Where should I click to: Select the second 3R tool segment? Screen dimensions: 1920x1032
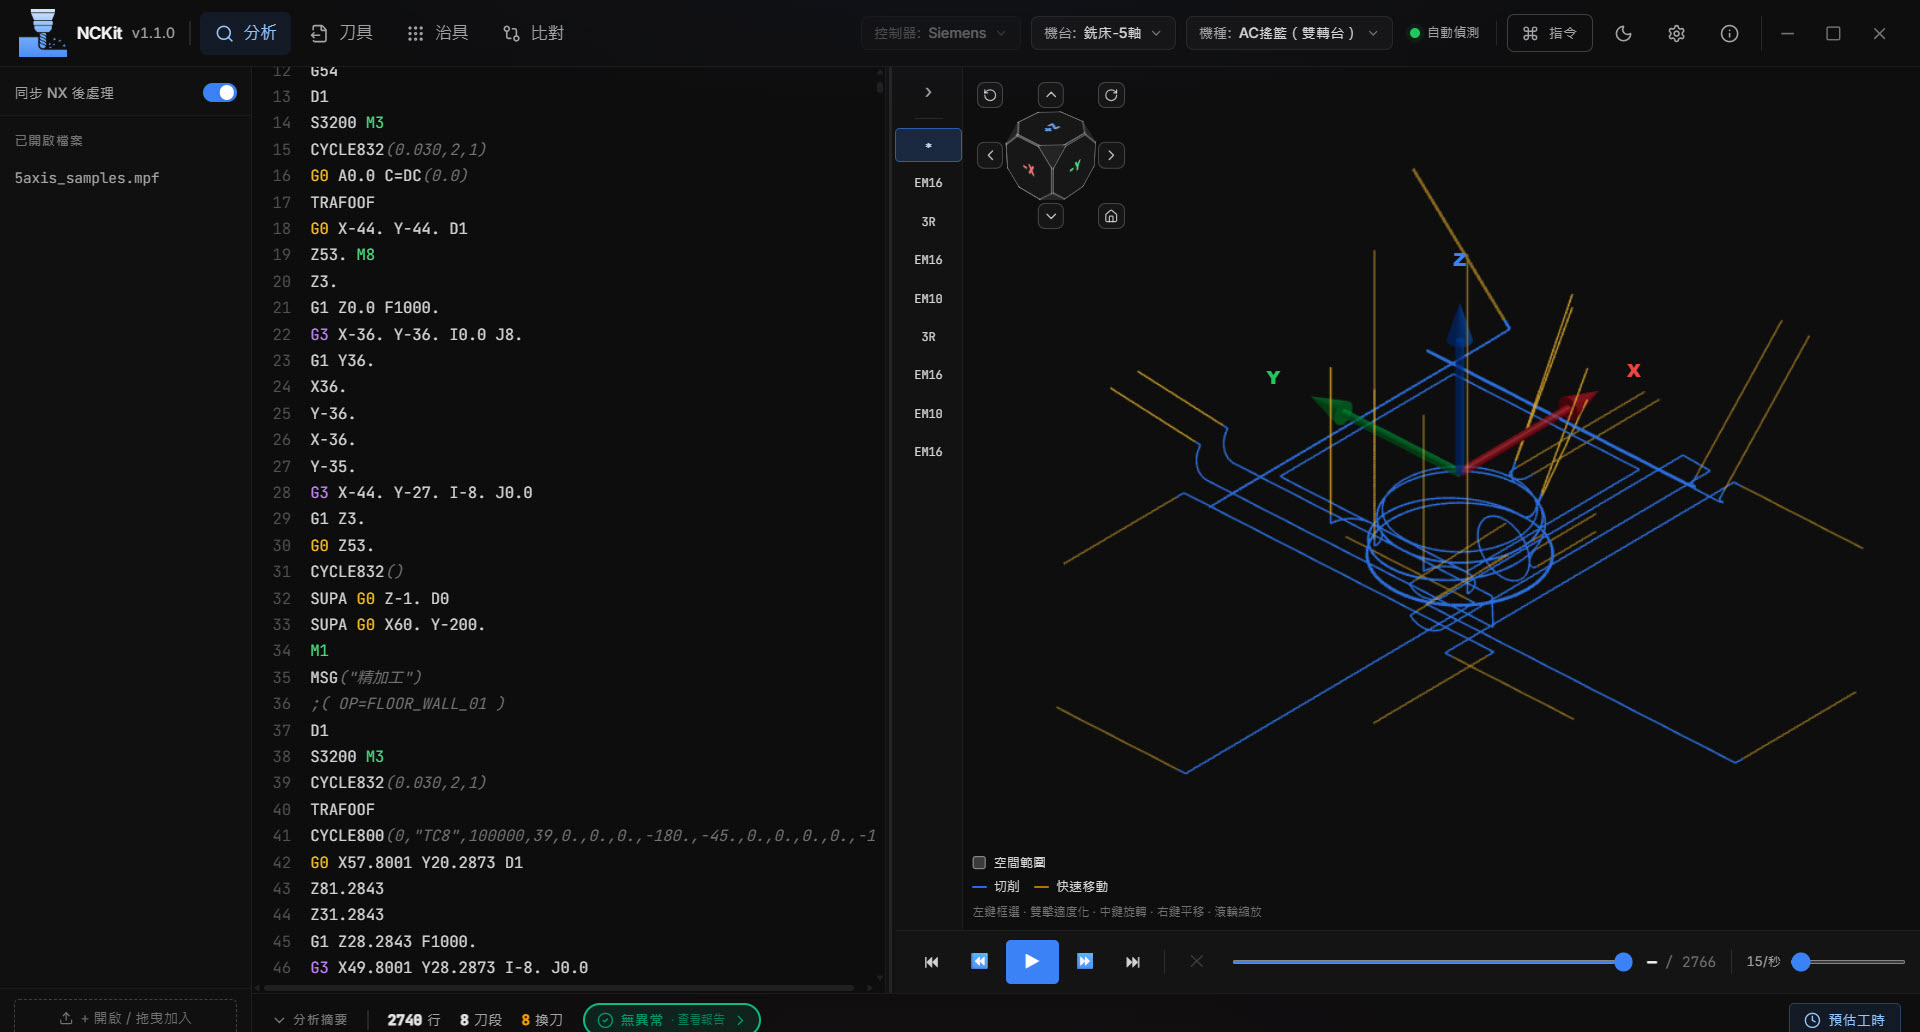(x=928, y=337)
